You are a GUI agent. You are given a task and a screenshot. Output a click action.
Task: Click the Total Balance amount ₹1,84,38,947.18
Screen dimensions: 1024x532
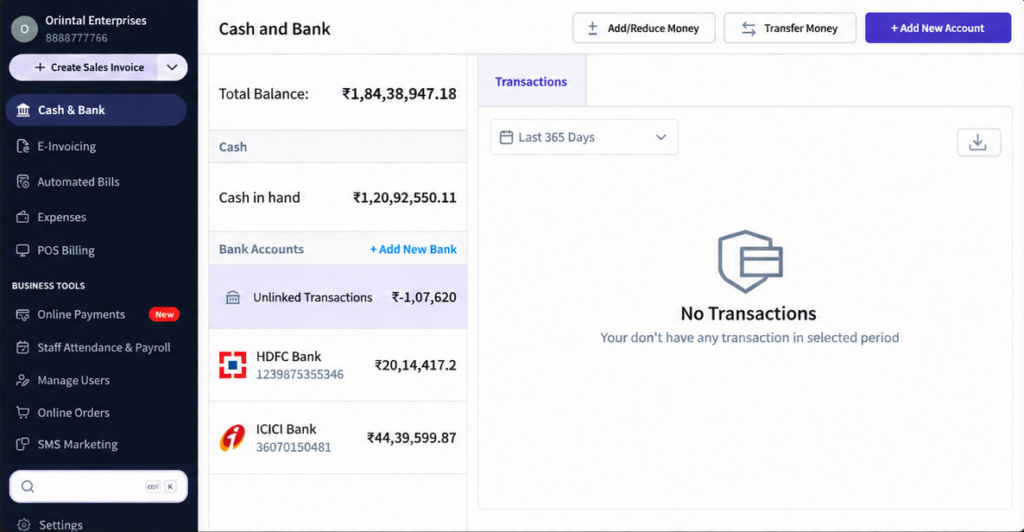click(x=399, y=94)
